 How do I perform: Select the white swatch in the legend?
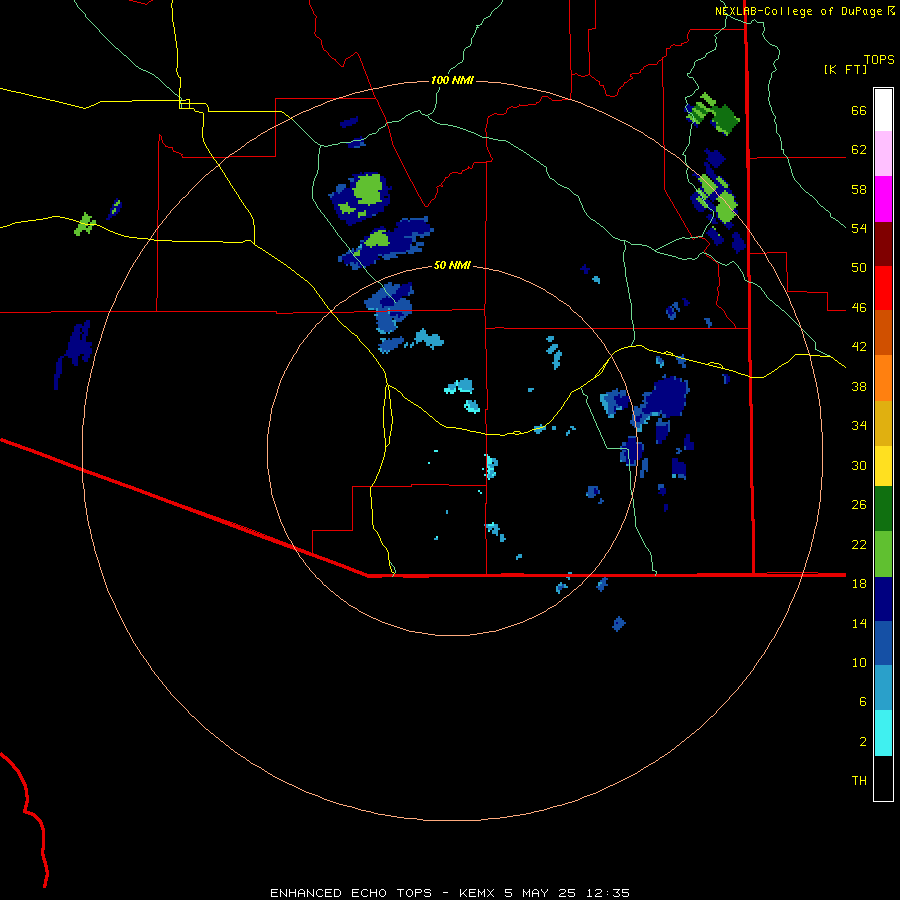[x=883, y=110]
